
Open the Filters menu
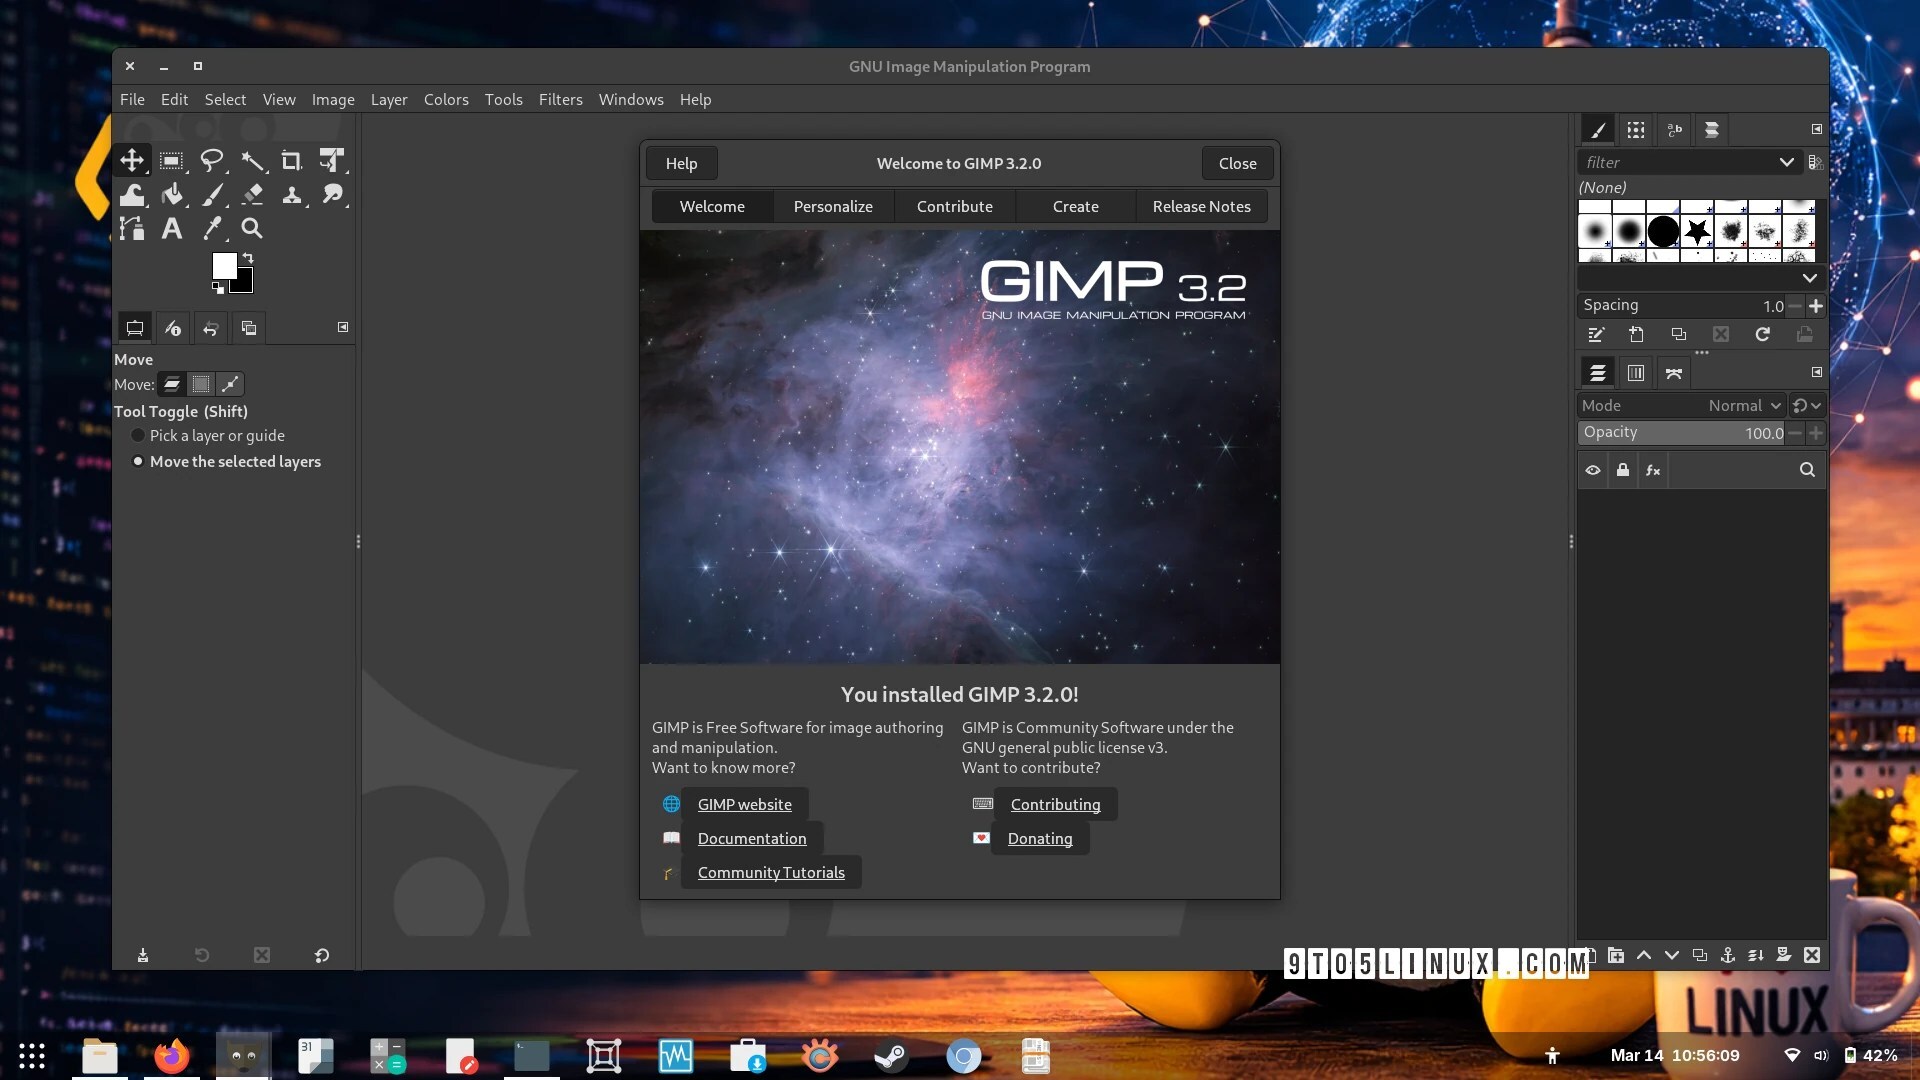point(560,99)
